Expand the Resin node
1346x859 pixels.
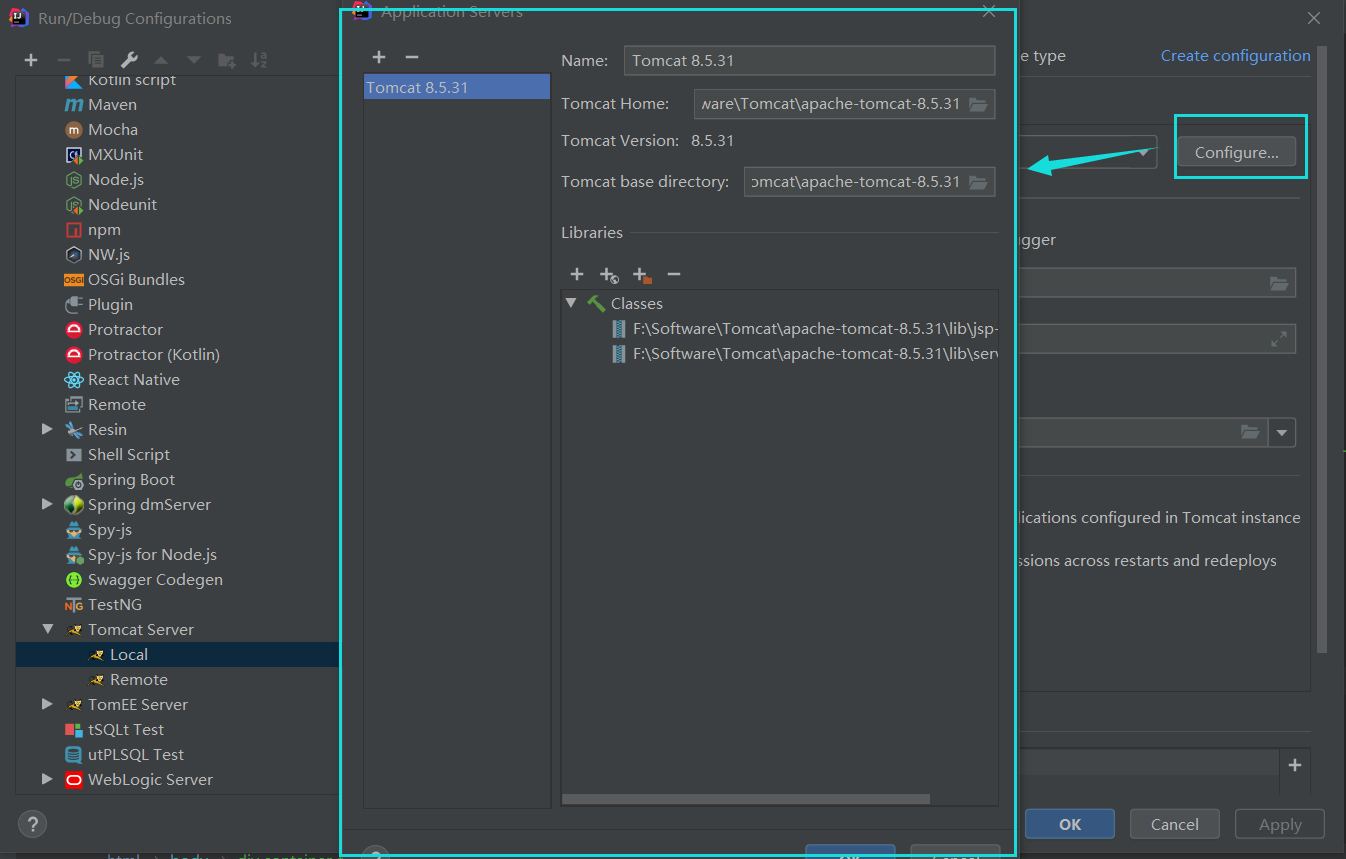tap(47, 429)
